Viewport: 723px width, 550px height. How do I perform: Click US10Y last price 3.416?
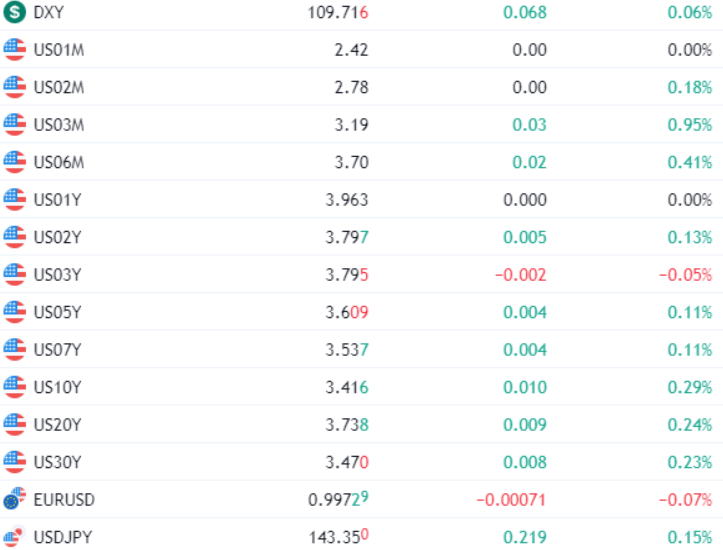(347, 388)
